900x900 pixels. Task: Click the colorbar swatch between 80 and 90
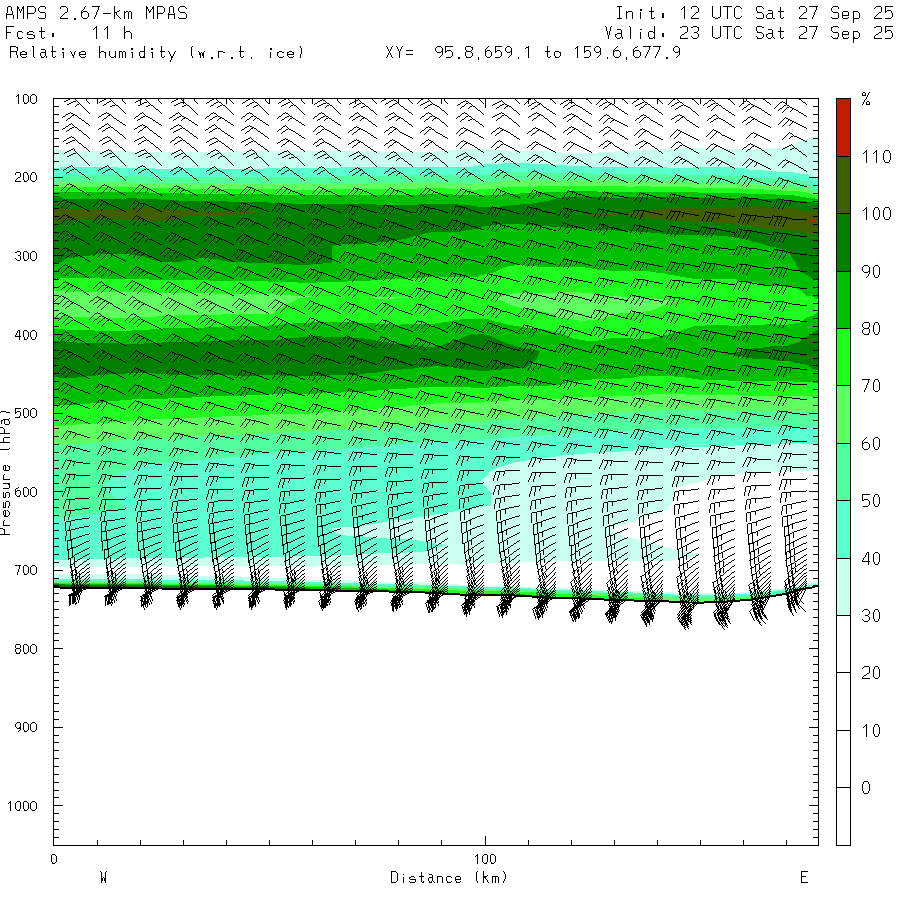pyautogui.click(x=843, y=300)
